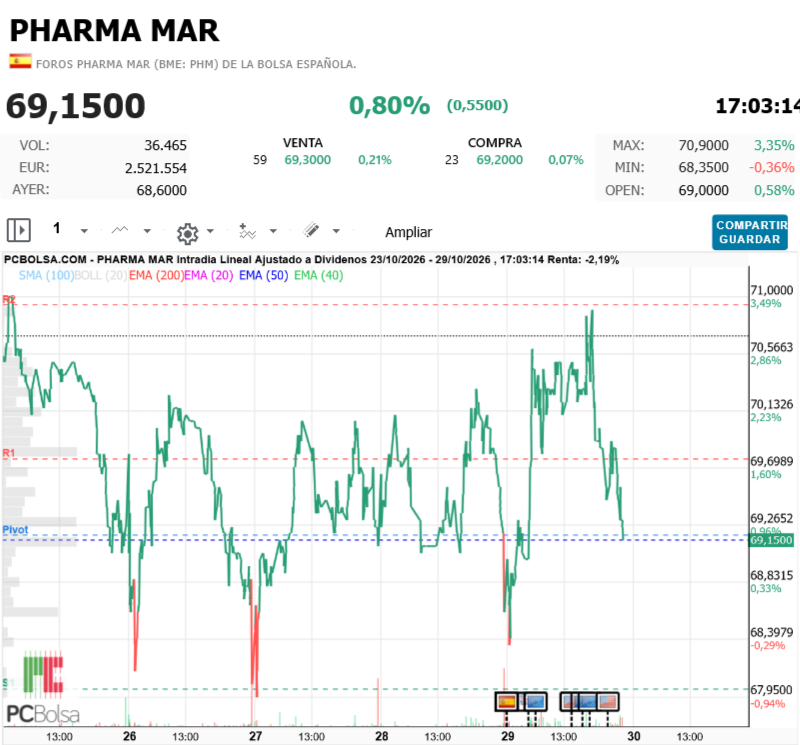Click the VENTA price 69,3000
This screenshot has width=800, height=745.
pos(308,160)
